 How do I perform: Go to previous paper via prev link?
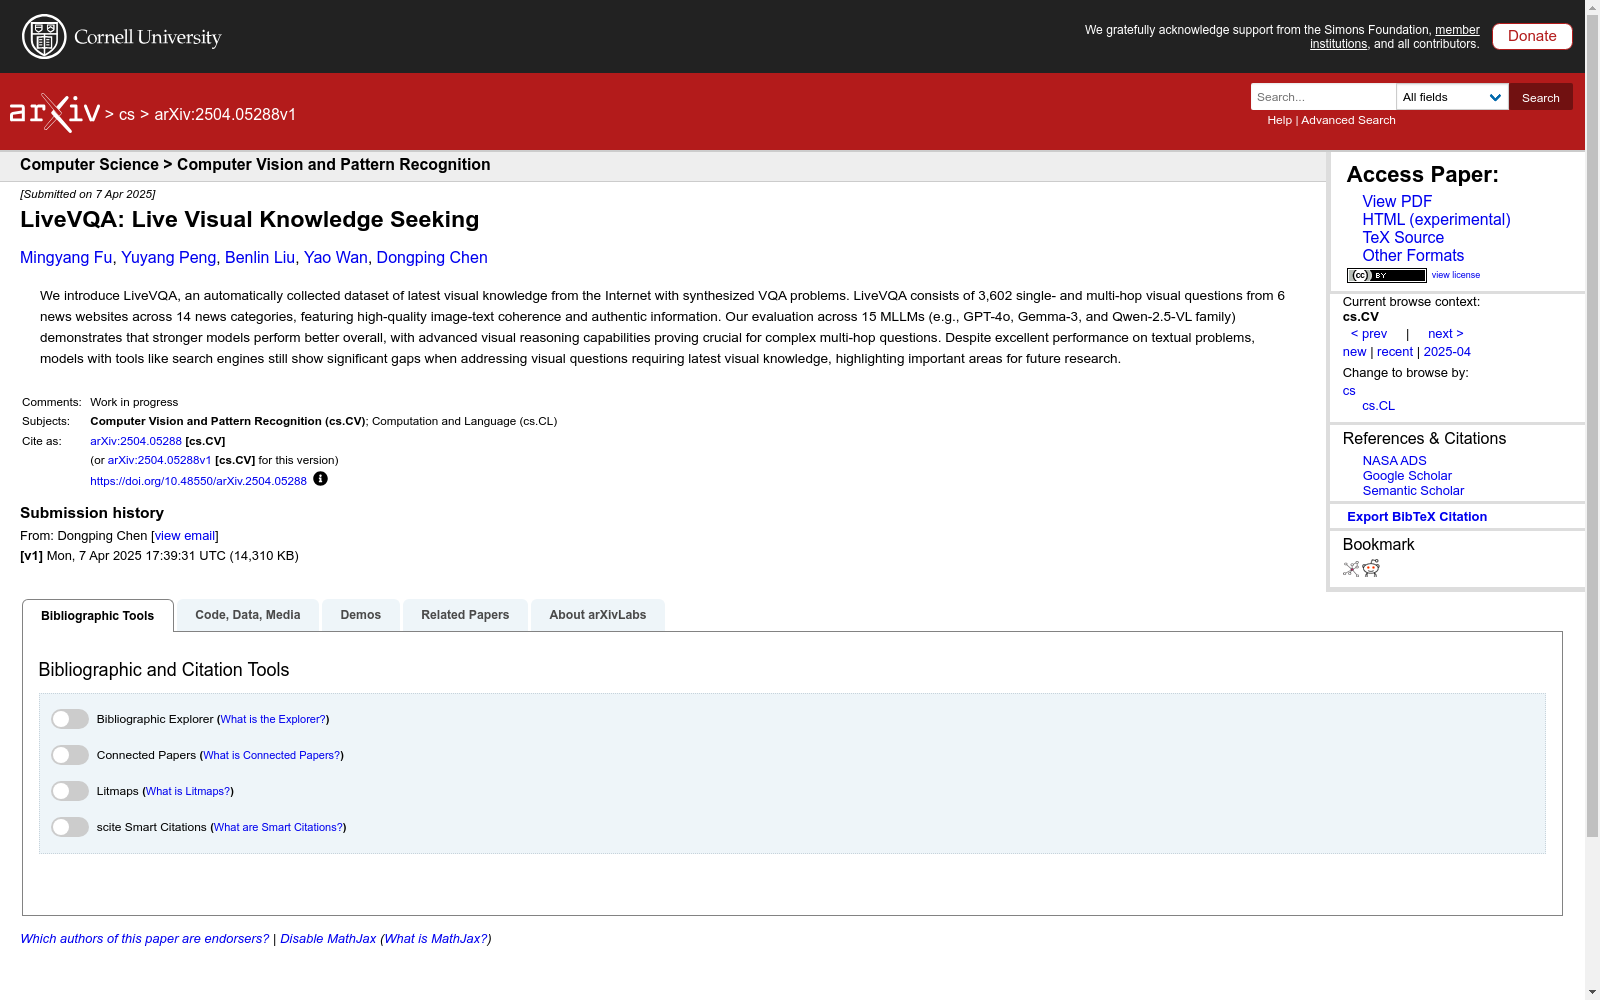coord(1368,334)
